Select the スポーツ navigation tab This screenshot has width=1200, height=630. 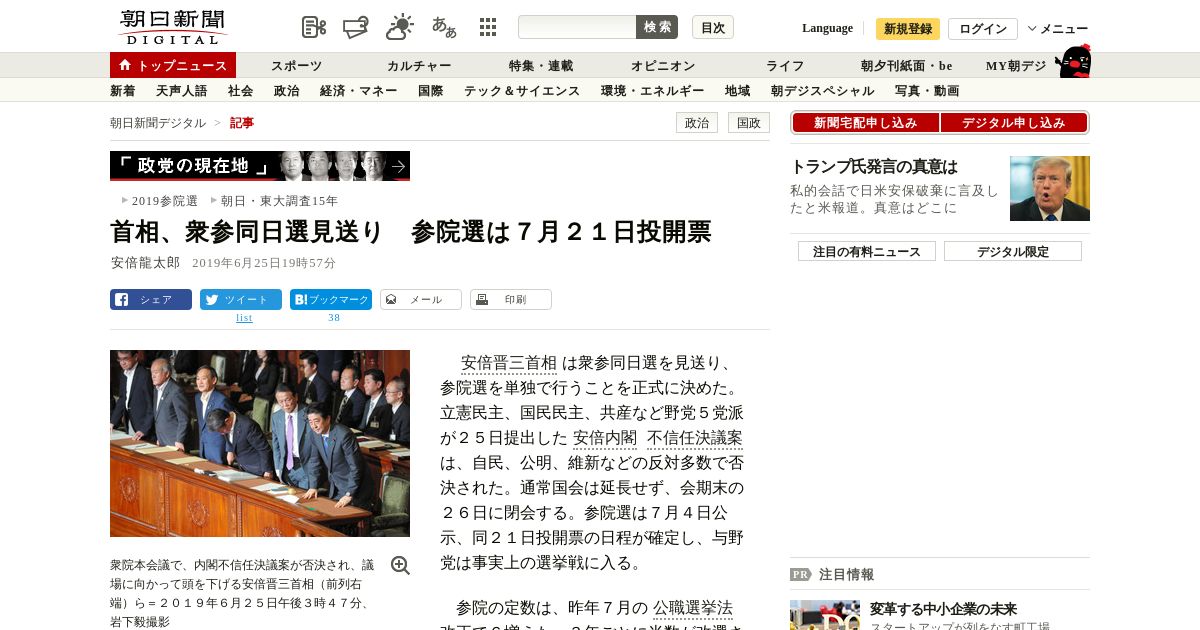(x=296, y=66)
